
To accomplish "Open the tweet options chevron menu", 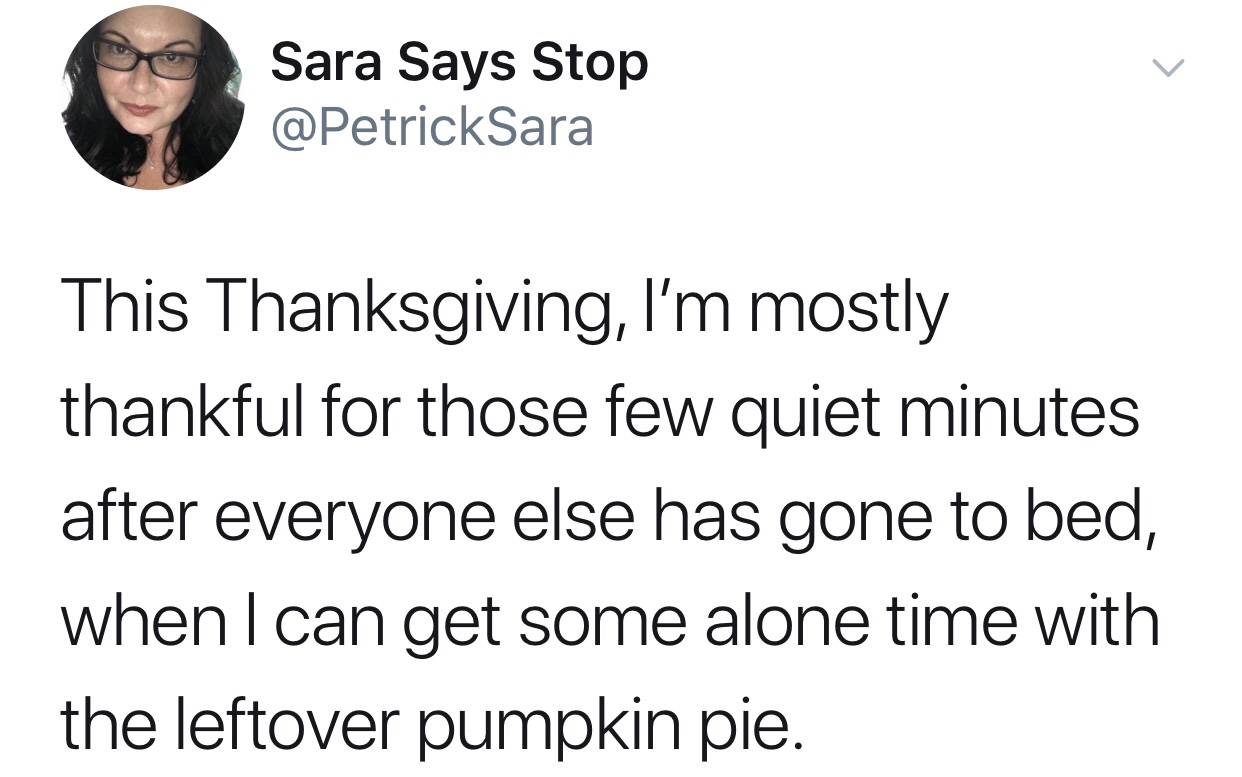I will 1166,69.
